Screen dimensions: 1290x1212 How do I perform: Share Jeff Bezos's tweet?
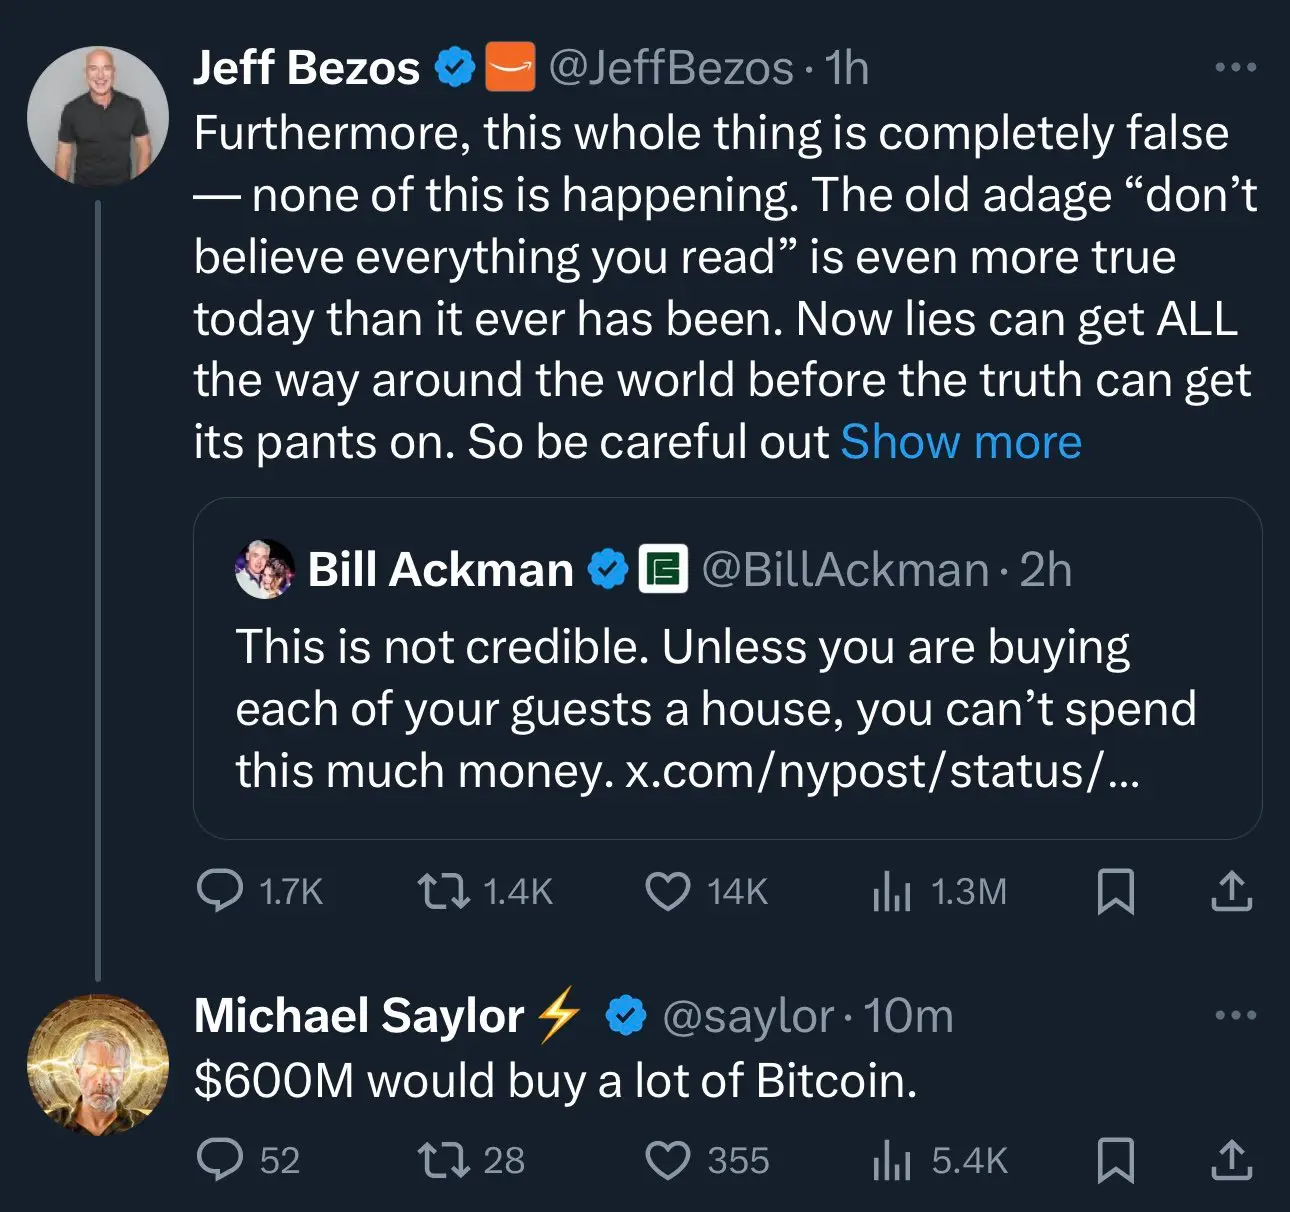(x=1231, y=891)
